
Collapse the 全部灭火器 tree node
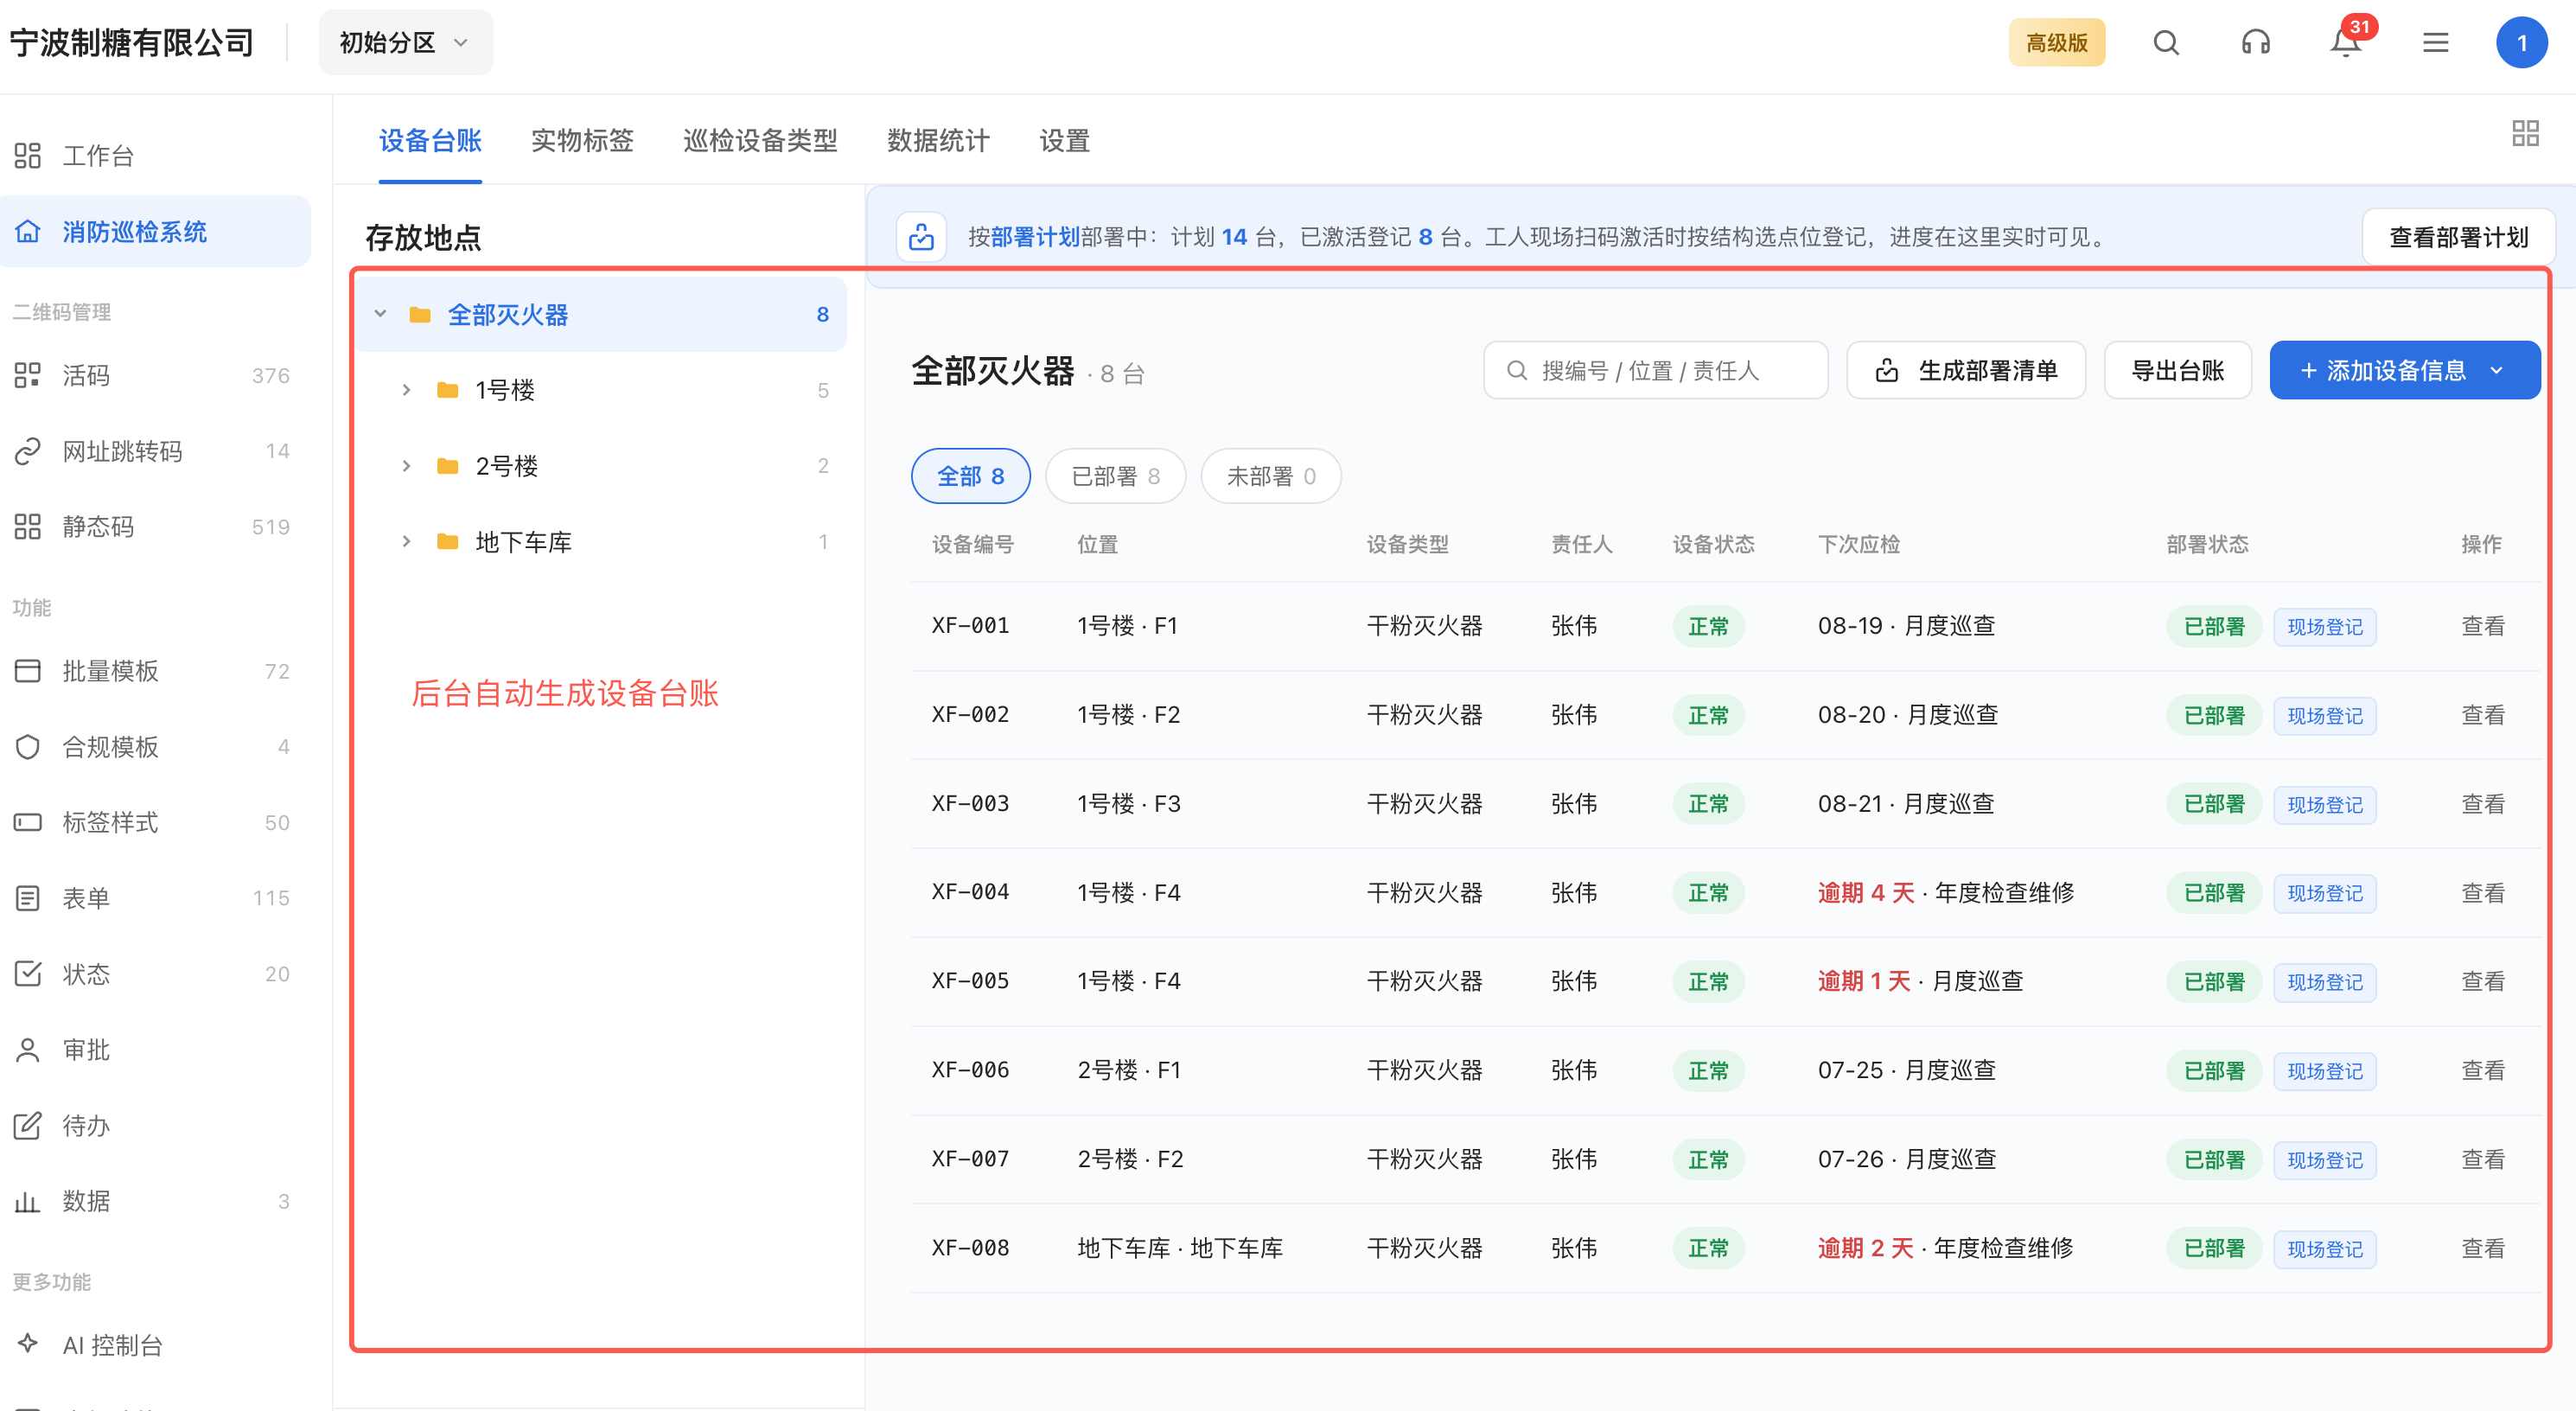(380, 314)
